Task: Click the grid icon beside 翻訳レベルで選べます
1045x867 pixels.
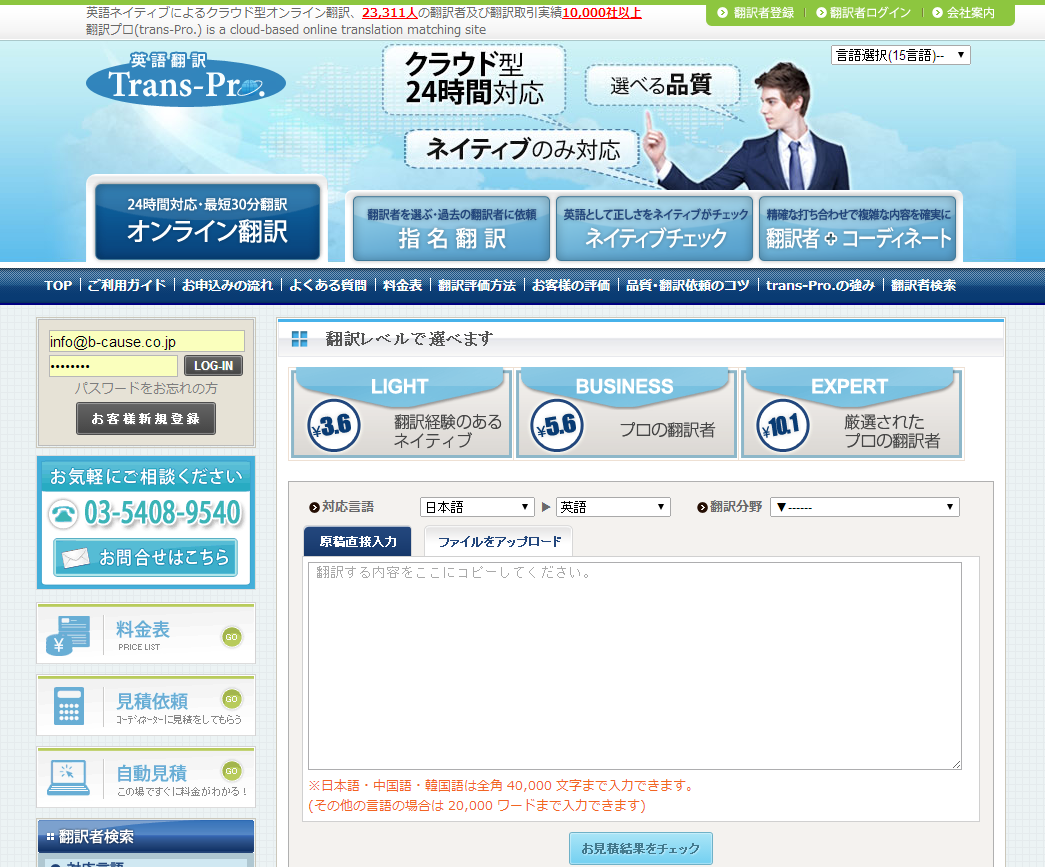Action: (x=300, y=339)
